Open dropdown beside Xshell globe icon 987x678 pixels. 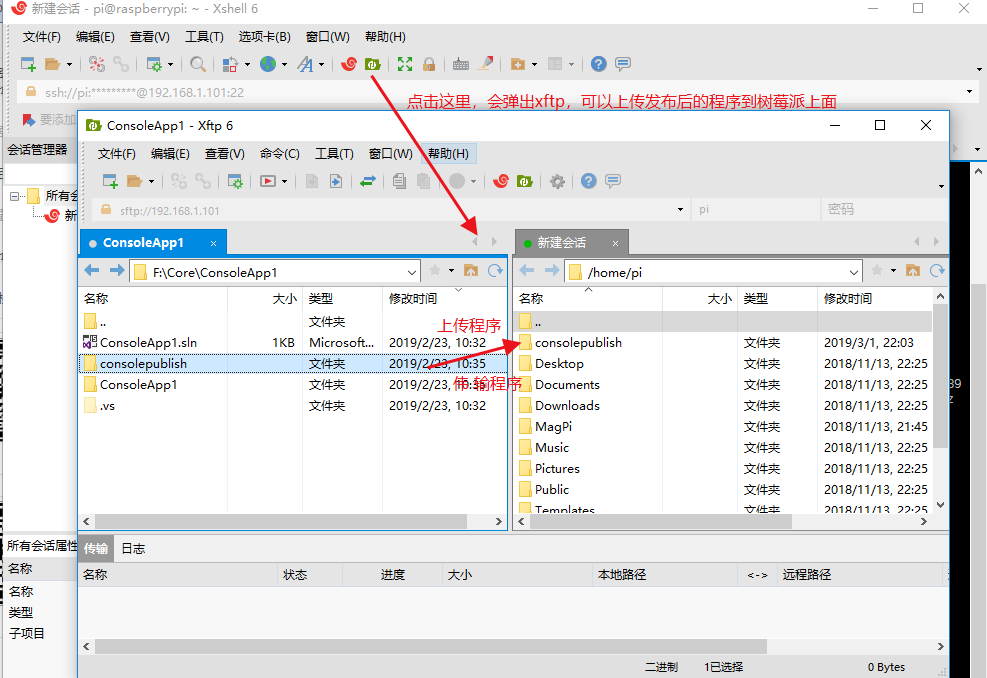(x=285, y=64)
